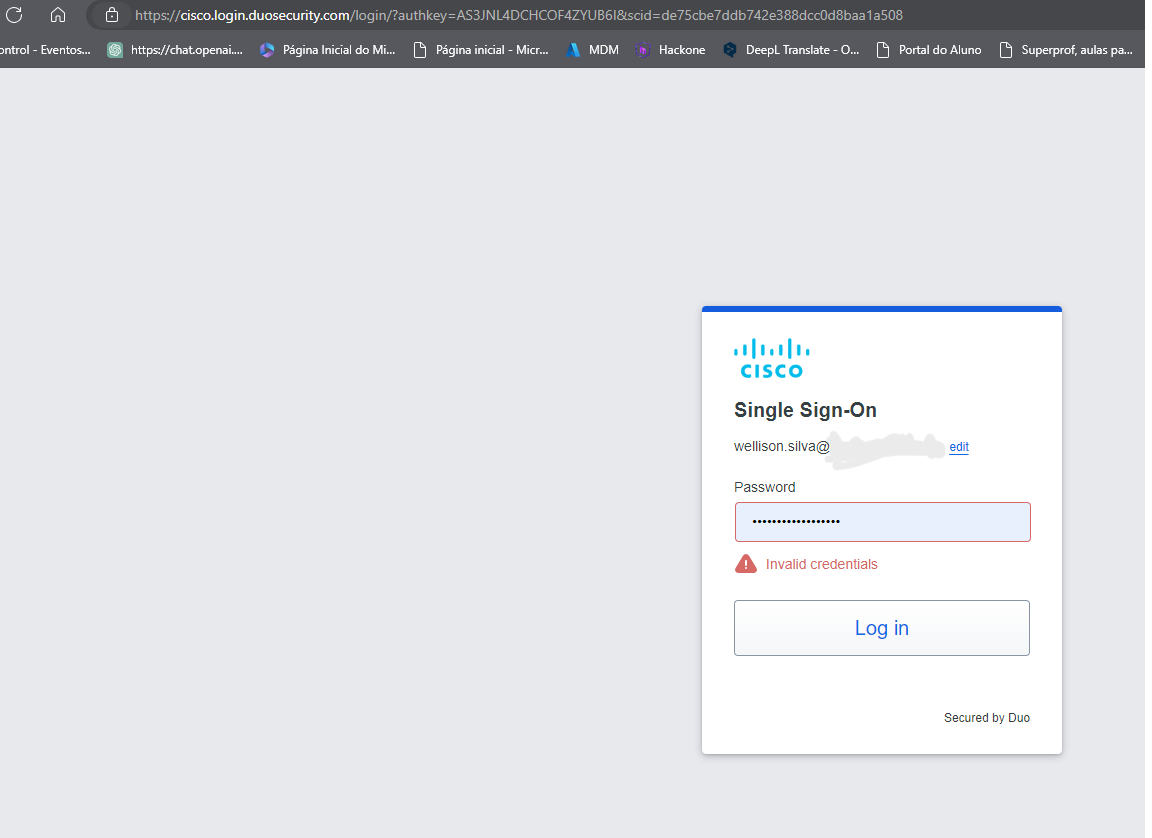Click the site security lock icon
The height and width of the screenshot is (838, 1152).
[x=110, y=15]
